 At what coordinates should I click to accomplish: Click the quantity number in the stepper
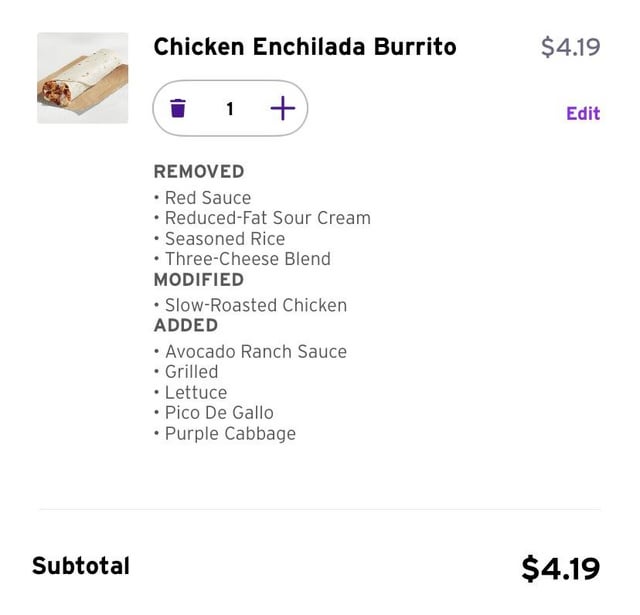(x=230, y=108)
